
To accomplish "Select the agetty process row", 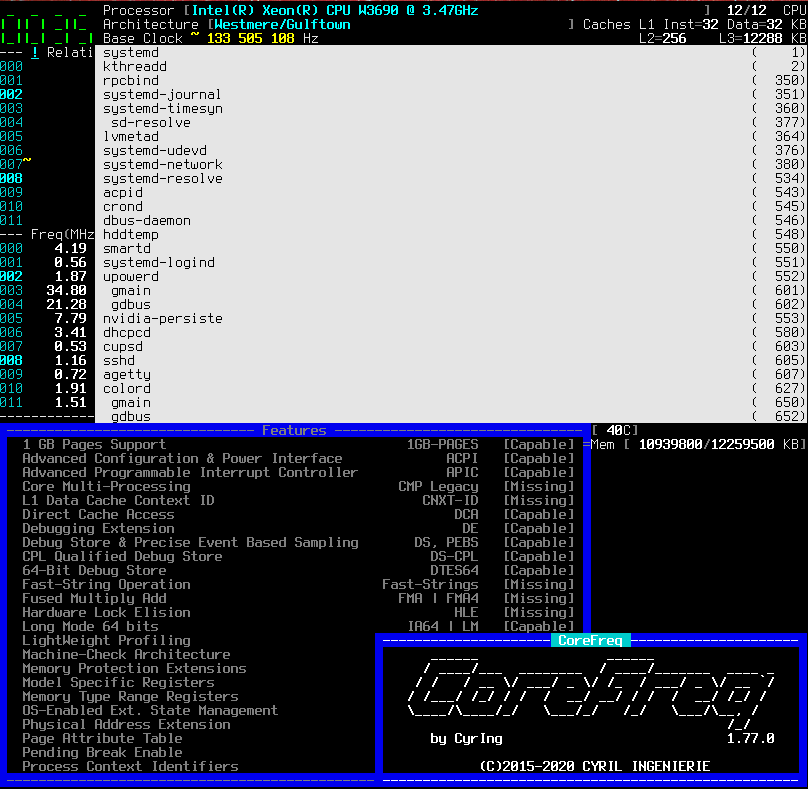I will pyautogui.click(x=451, y=374).
